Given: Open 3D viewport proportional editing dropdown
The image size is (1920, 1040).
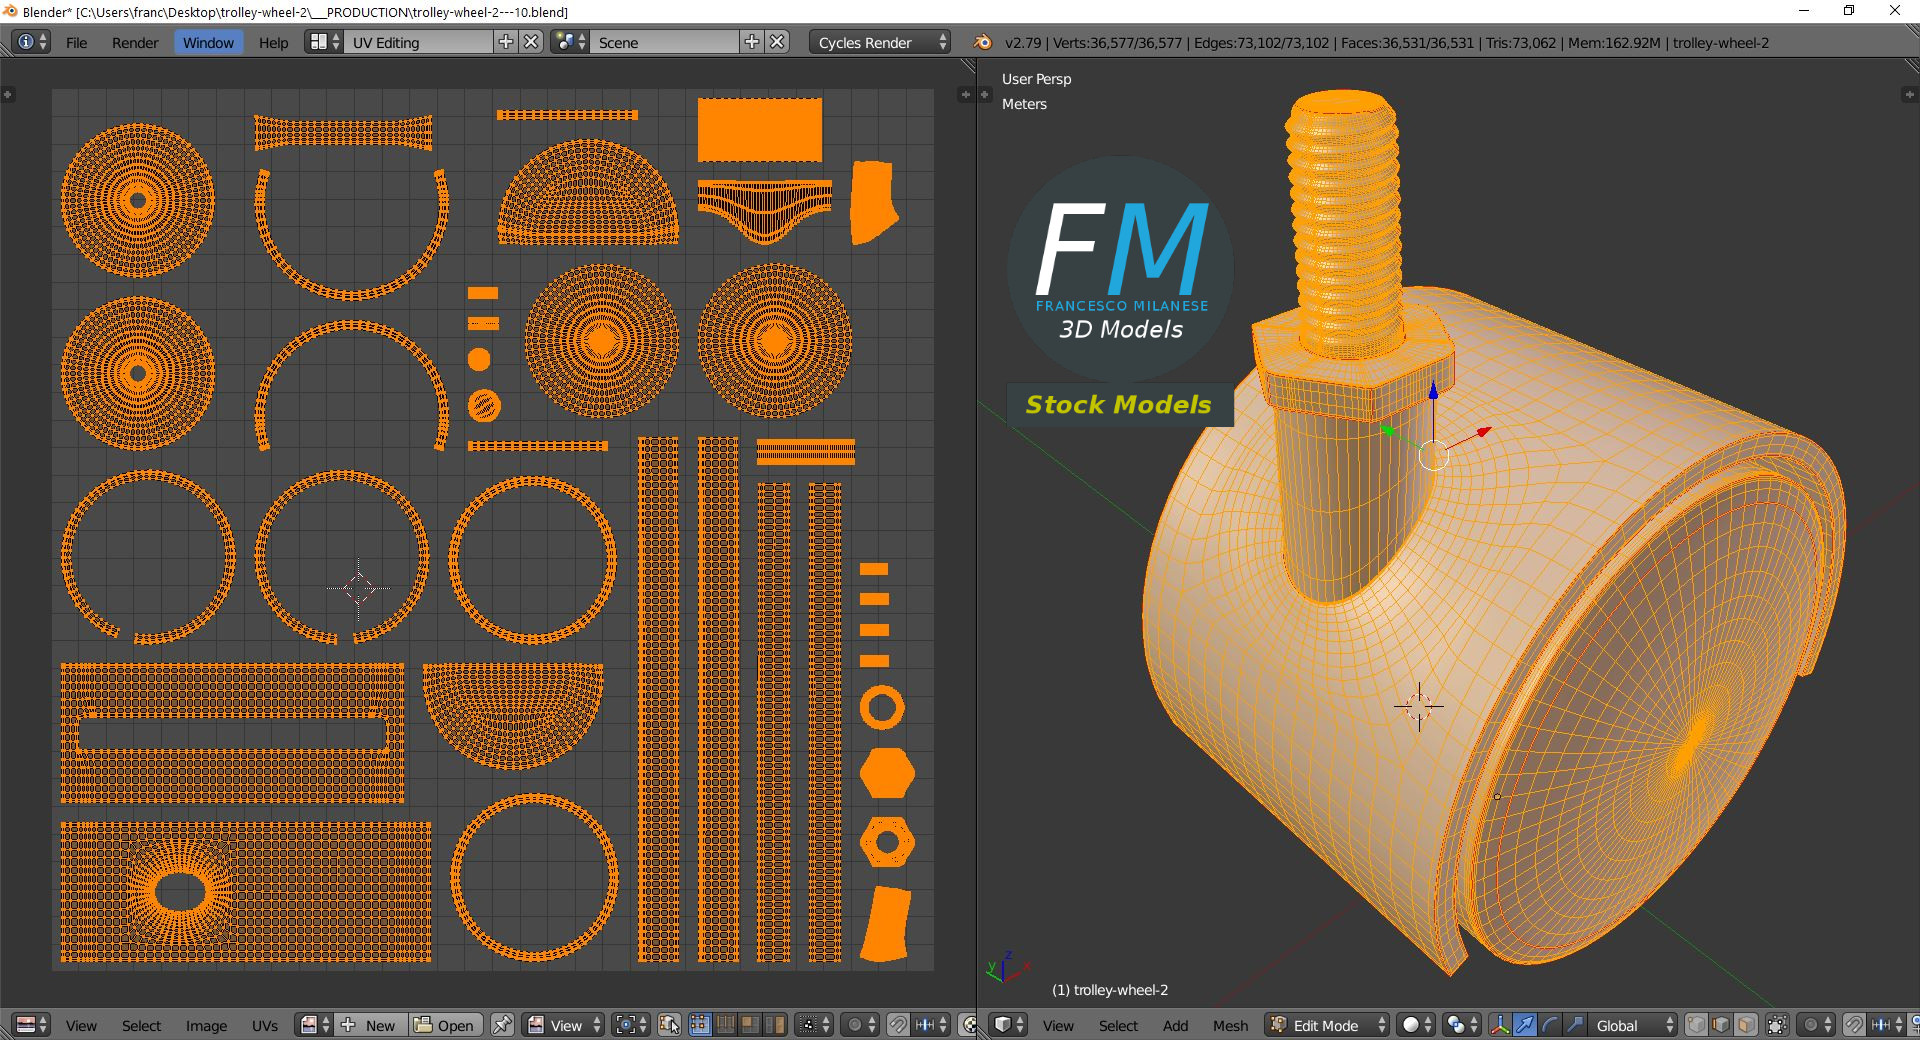Looking at the screenshot, I should pyautogui.click(x=1816, y=1025).
